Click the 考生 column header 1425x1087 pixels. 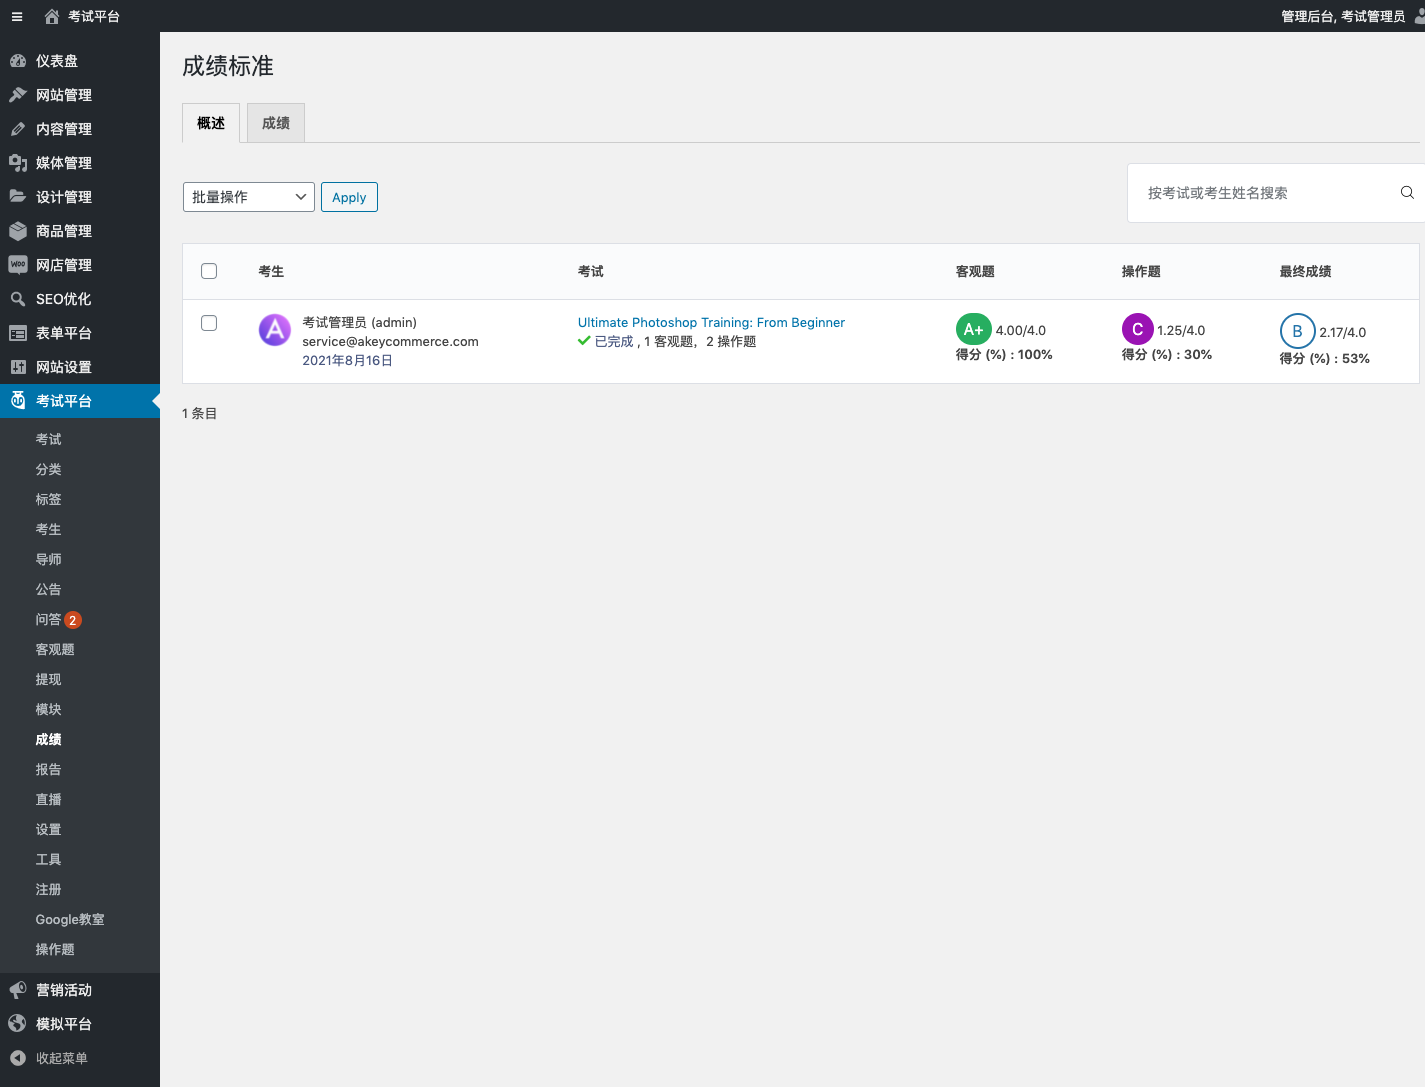[271, 271]
